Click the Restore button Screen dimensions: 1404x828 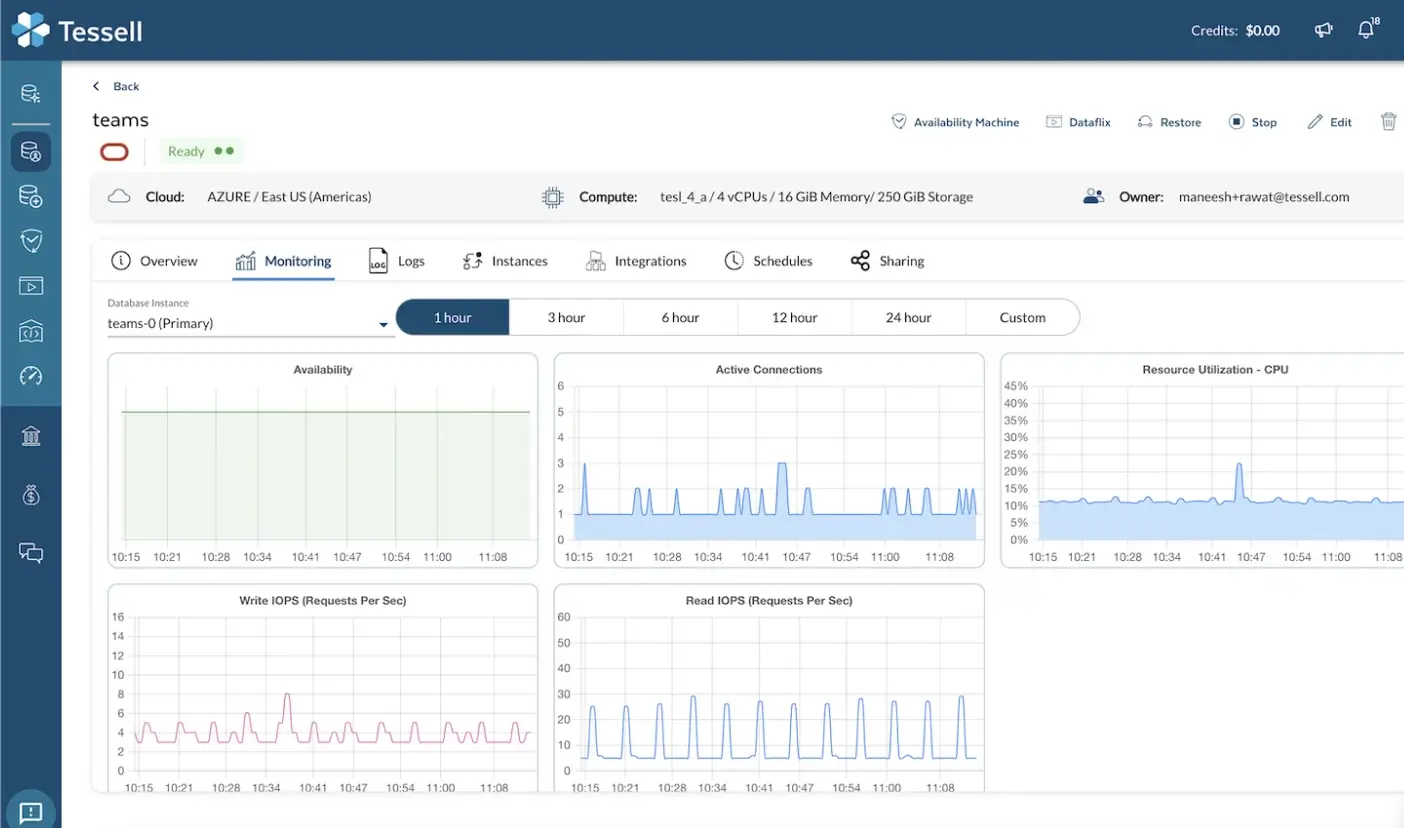[1169, 122]
